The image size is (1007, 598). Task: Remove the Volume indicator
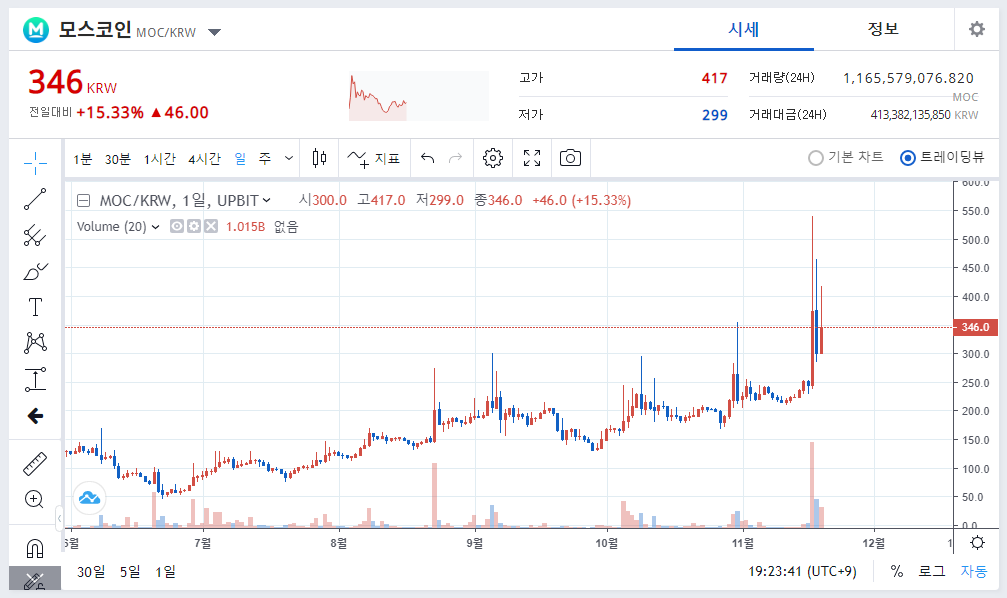(x=211, y=226)
